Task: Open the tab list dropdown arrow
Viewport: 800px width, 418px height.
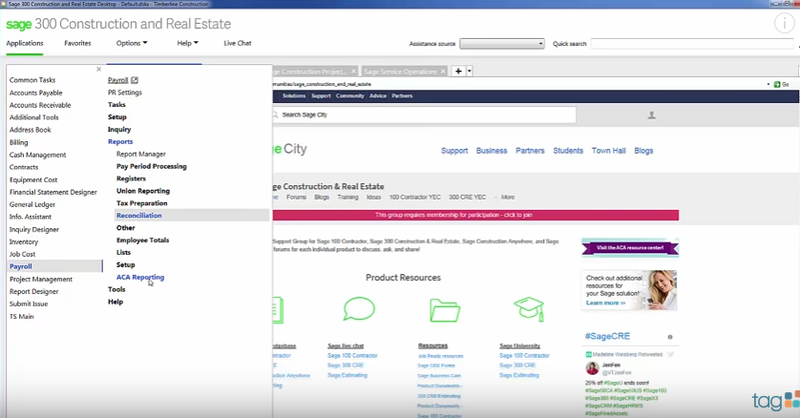Action: tap(469, 71)
